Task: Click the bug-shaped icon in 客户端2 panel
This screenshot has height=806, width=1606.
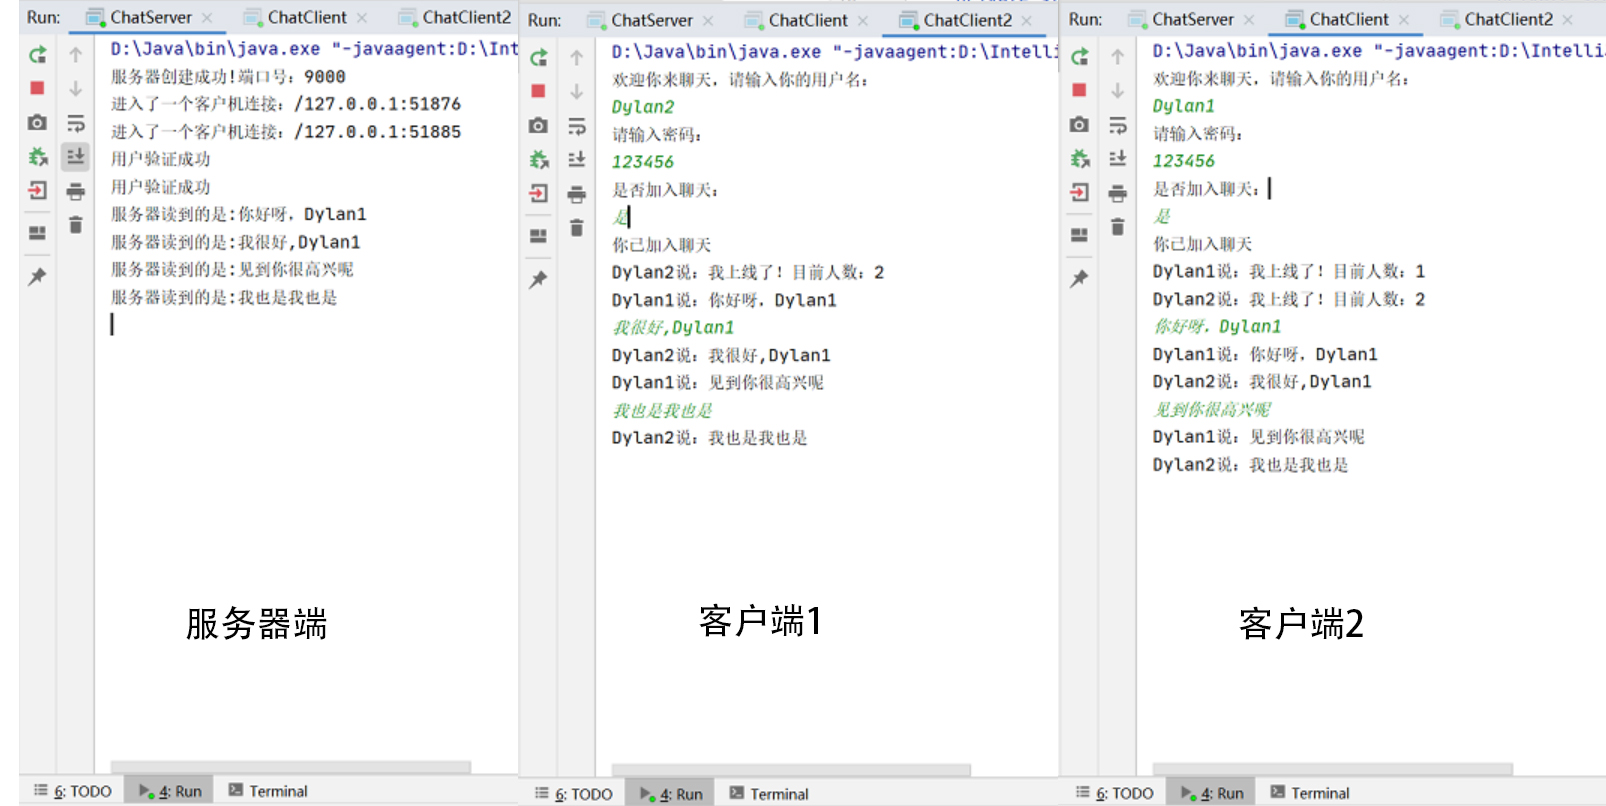Action: point(1079,158)
